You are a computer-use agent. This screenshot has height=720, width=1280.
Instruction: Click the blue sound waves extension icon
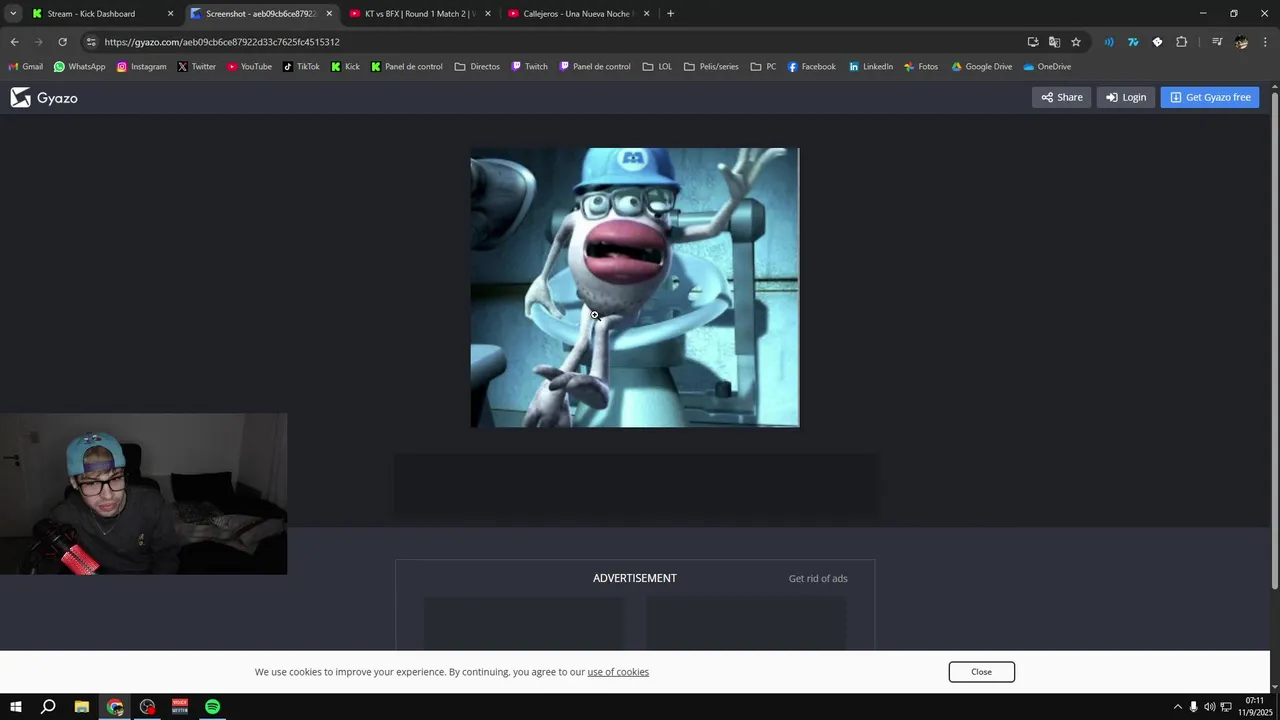point(1109,42)
